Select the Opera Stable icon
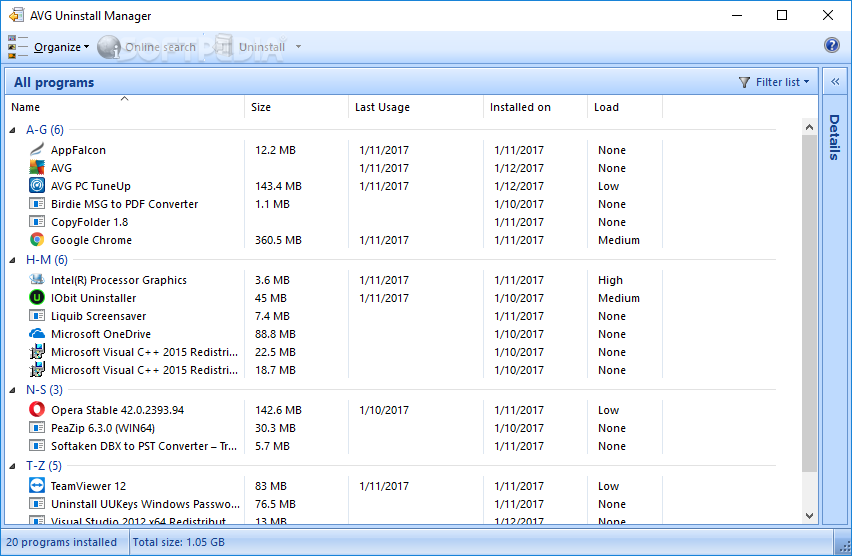Screen dimensions: 852x556 pos(36,409)
